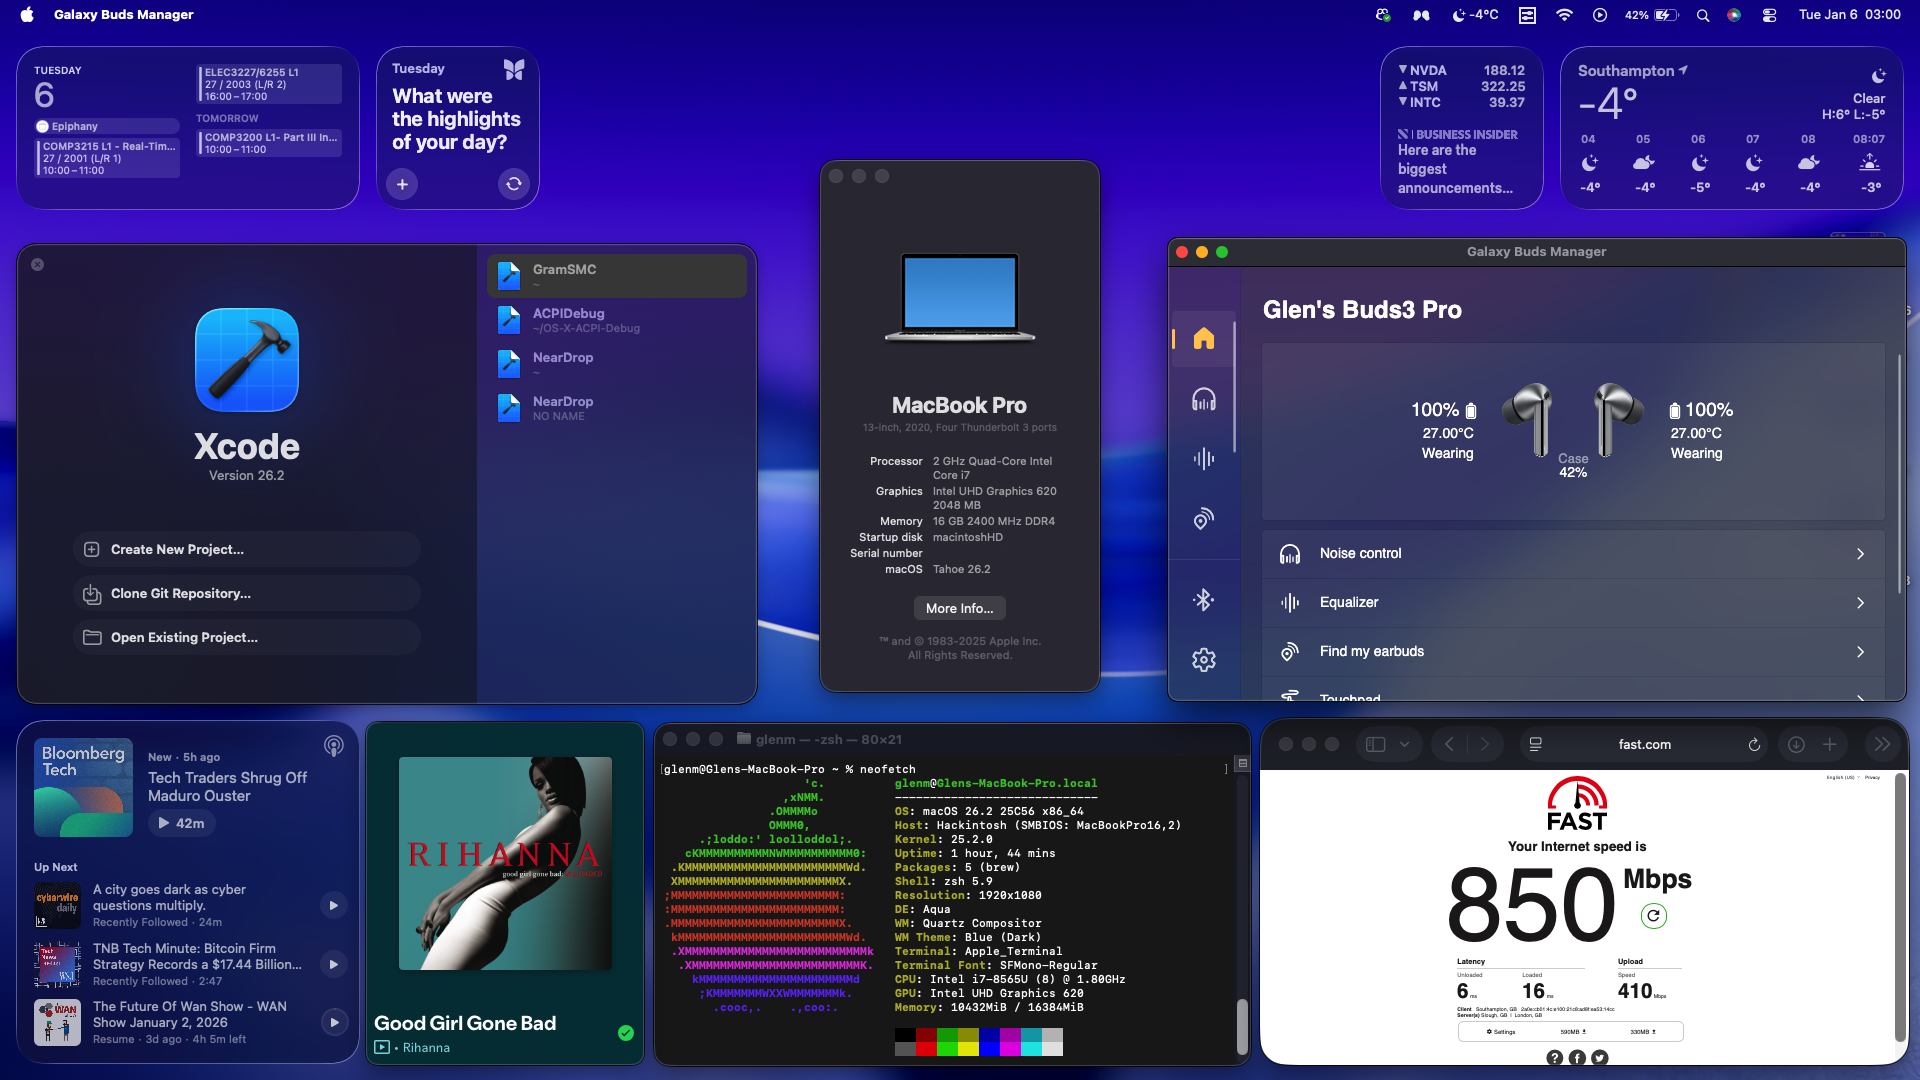Click the fast.com address bar
This screenshot has height=1080, width=1920.
1644,744
